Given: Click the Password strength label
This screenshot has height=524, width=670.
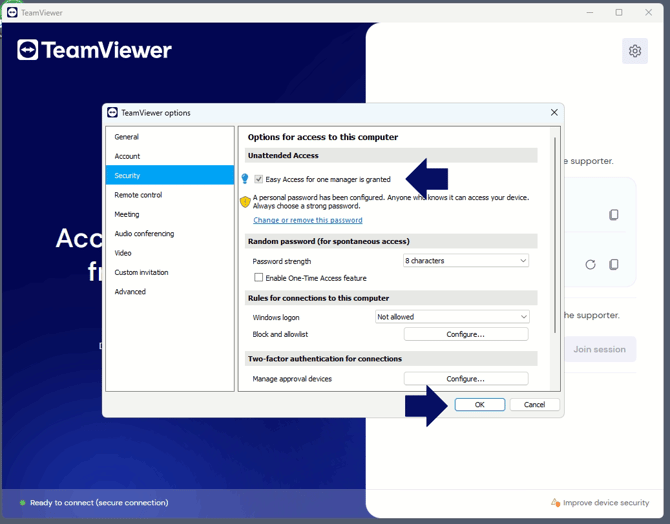Looking at the screenshot, I should (x=282, y=261).
